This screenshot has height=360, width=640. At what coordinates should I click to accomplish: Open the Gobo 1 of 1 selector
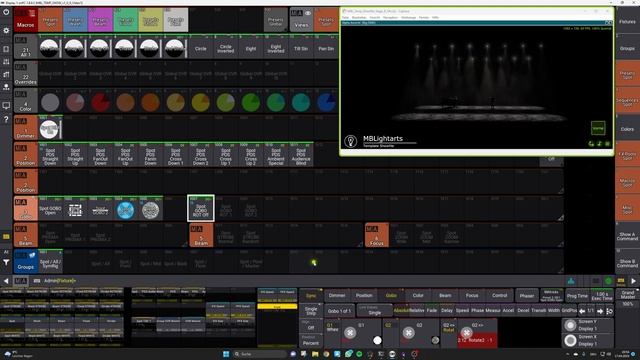[339, 311]
